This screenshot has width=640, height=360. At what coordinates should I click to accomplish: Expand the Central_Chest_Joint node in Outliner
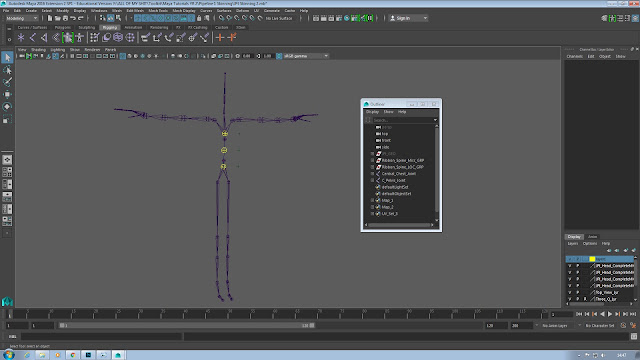click(372, 173)
